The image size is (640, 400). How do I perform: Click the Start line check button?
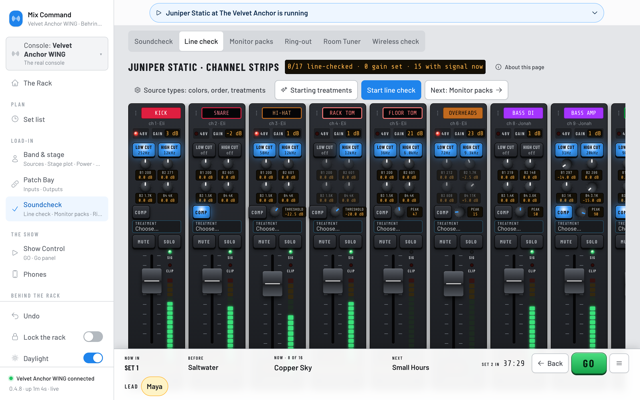391,90
